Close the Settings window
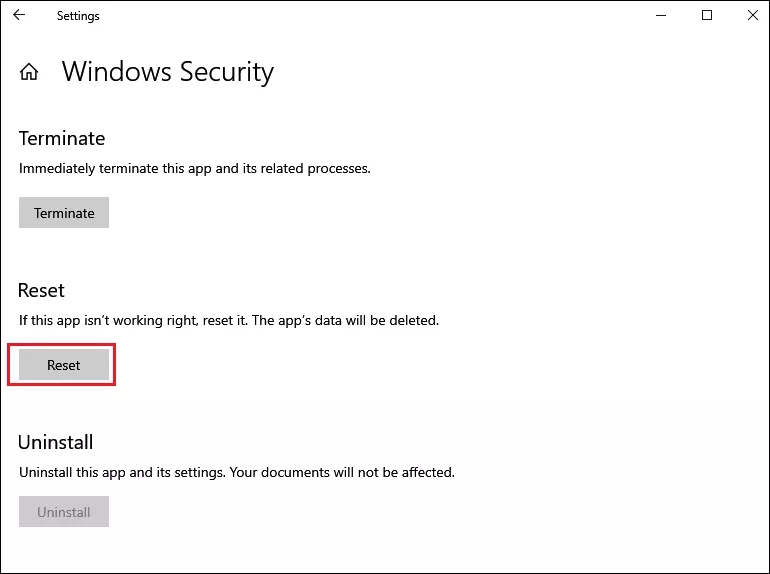This screenshot has width=770, height=574. (x=752, y=15)
